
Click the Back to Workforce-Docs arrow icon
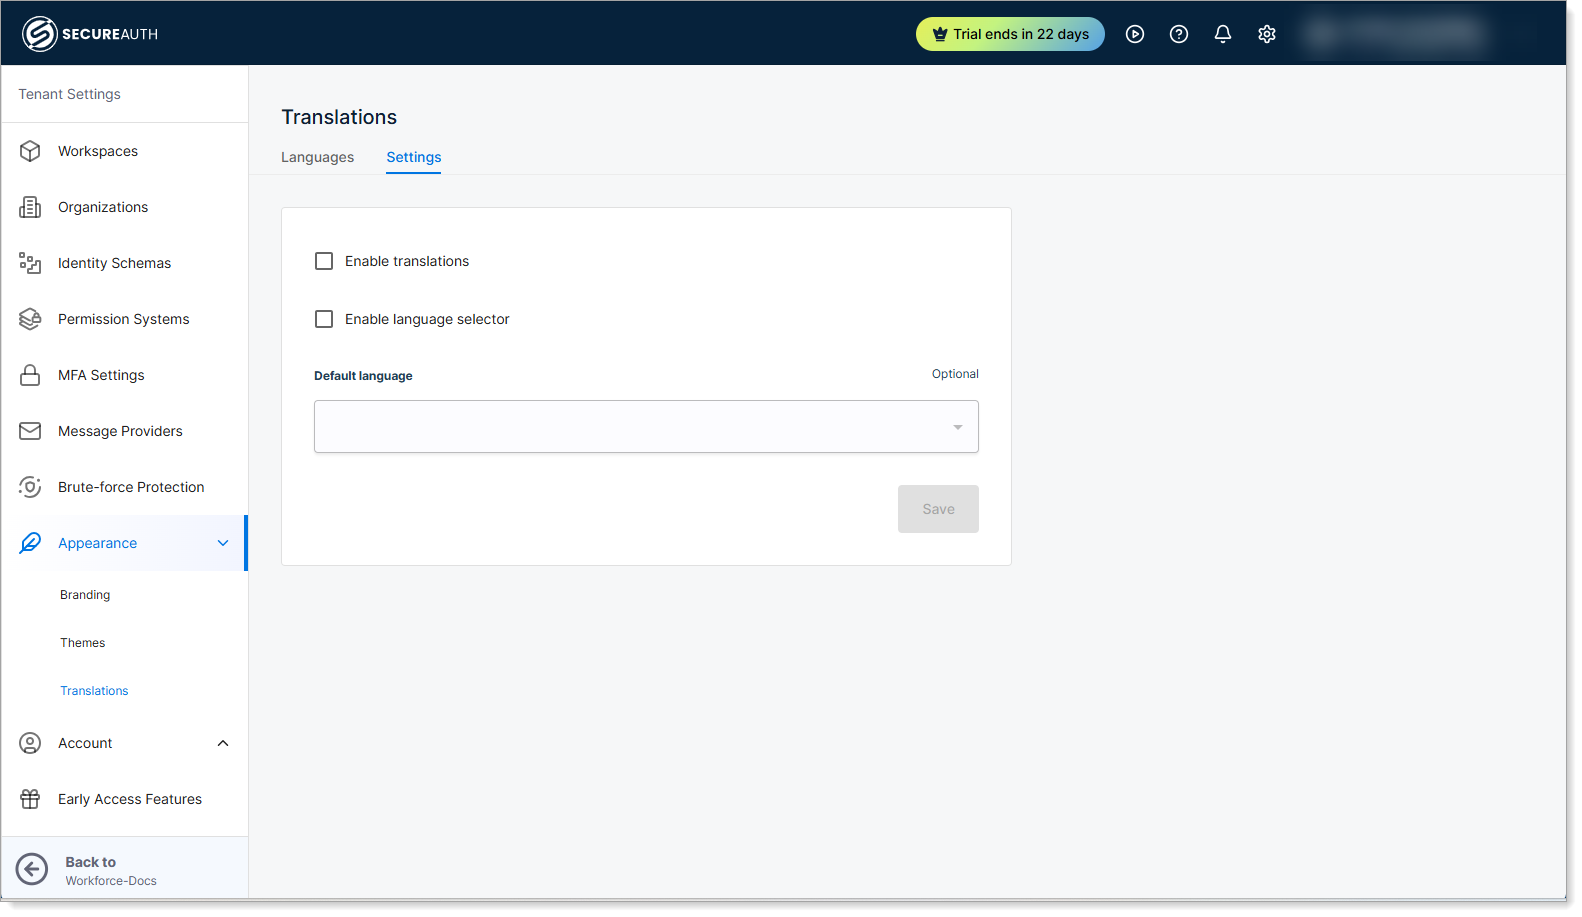[x=32, y=869]
